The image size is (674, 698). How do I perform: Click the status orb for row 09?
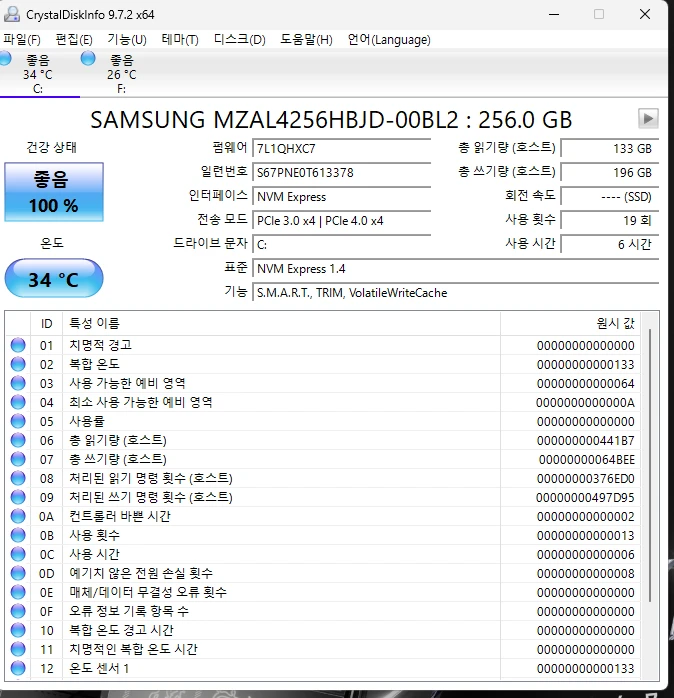pyautogui.click(x=18, y=497)
